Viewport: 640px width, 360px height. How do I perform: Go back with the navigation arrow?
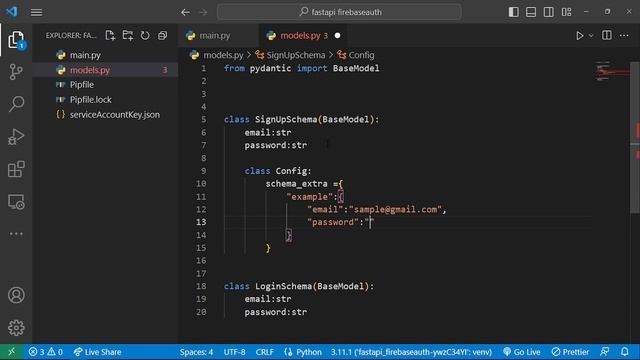[185, 12]
